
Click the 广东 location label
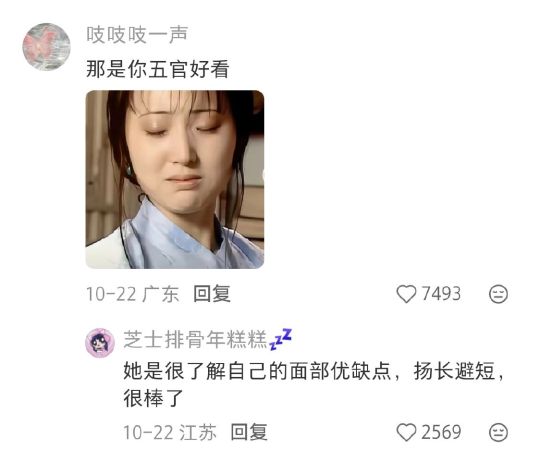click(x=160, y=294)
